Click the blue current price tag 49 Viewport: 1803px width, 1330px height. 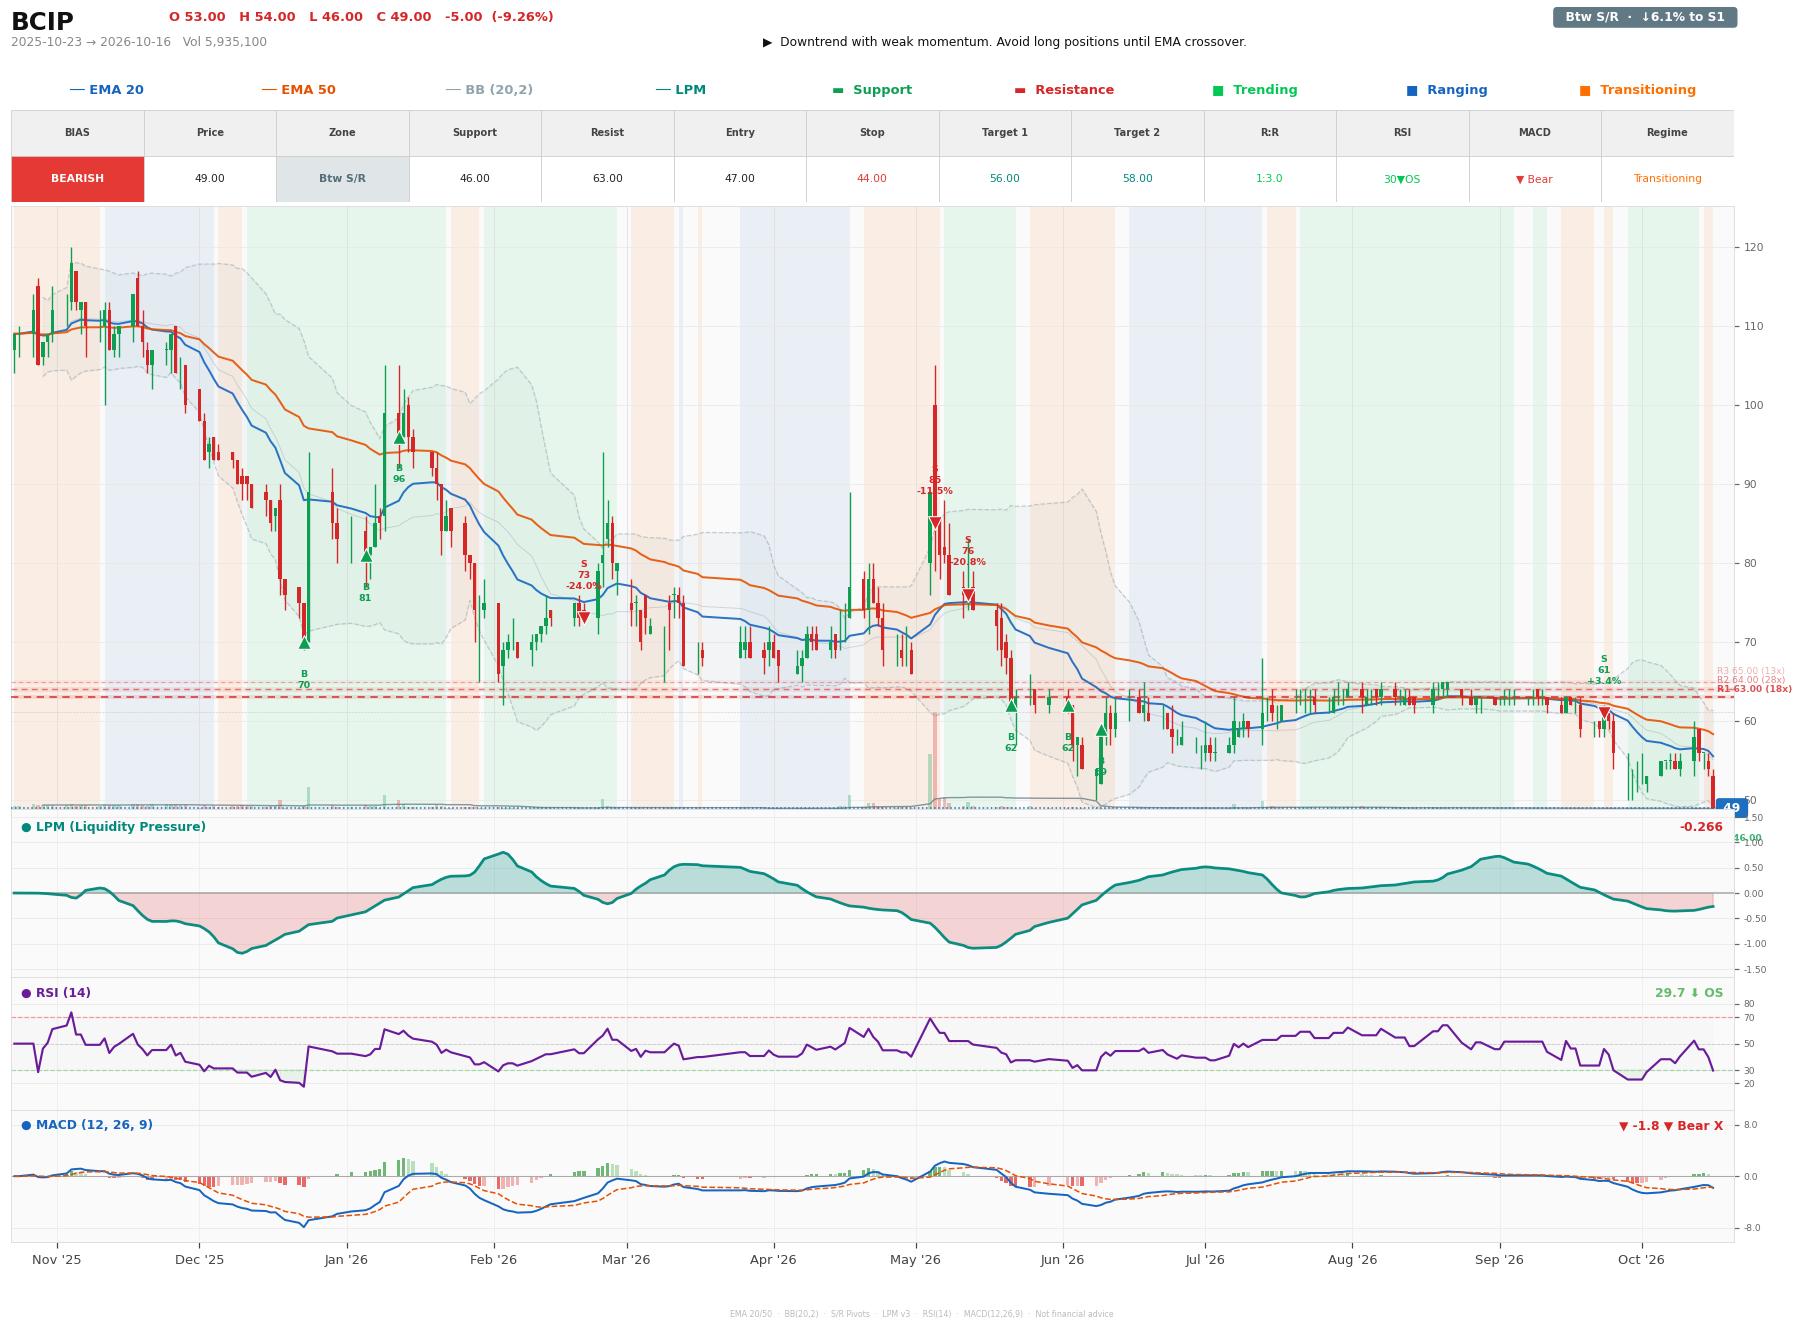point(1731,808)
